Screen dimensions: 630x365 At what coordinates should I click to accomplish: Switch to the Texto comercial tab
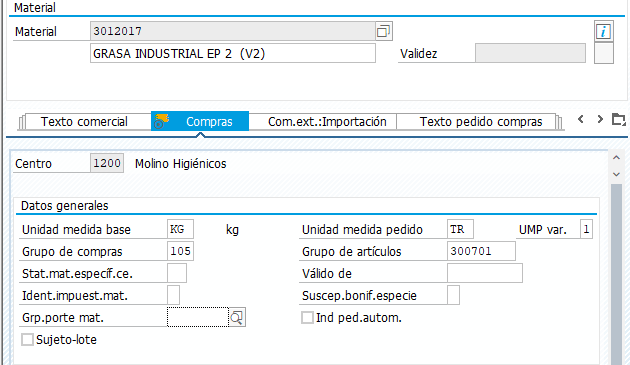coord(84,122)
